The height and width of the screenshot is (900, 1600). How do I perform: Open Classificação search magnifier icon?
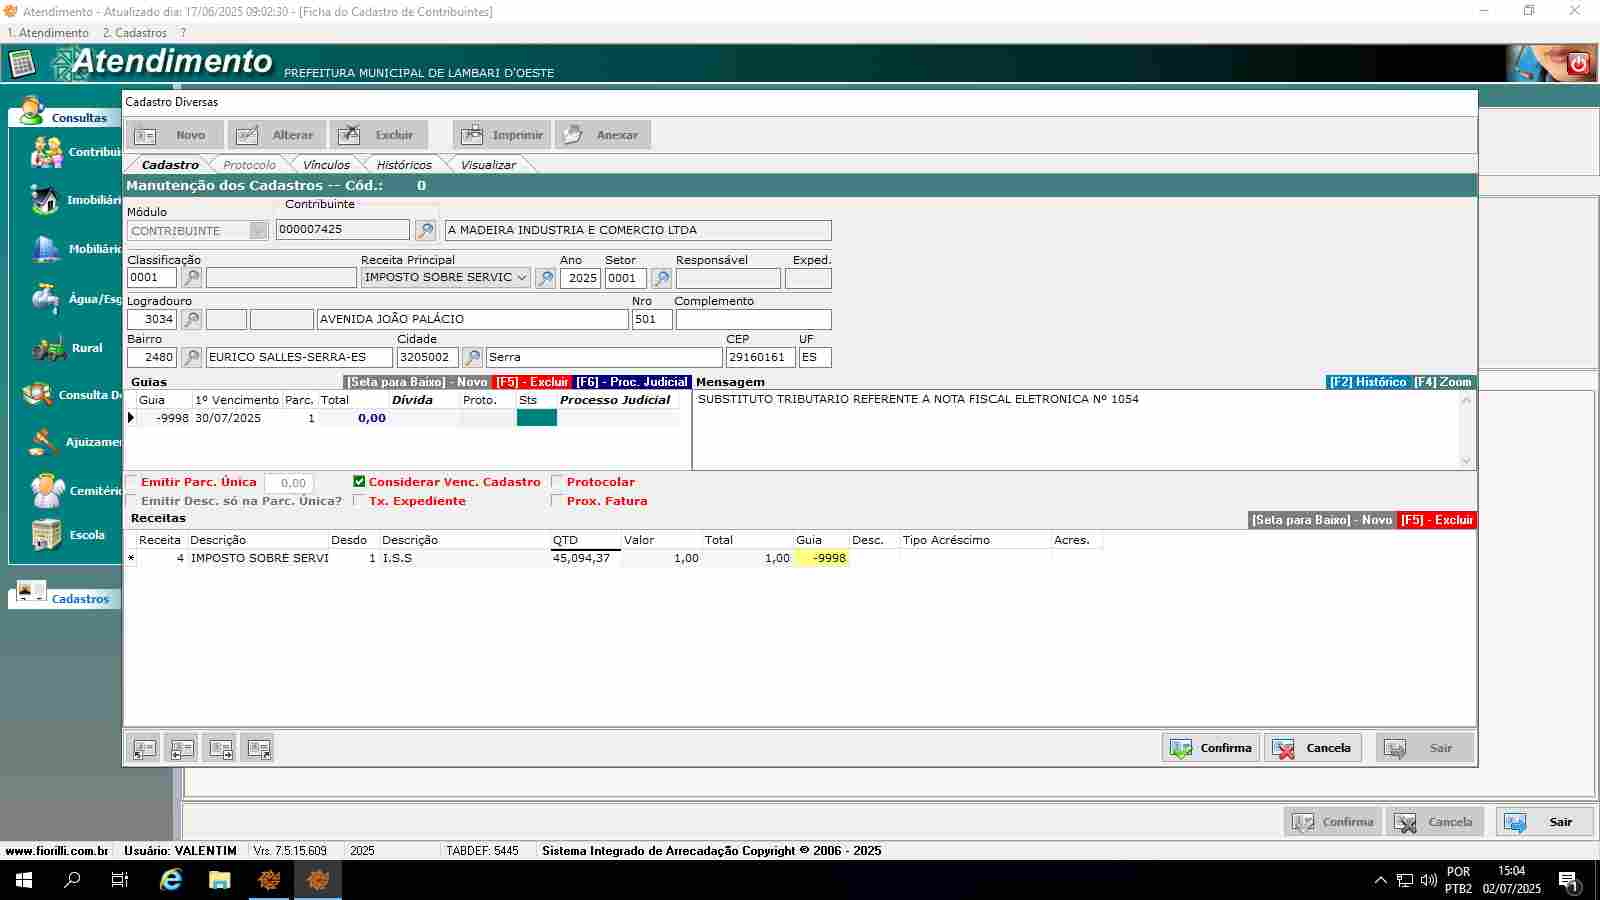(192, 278)
